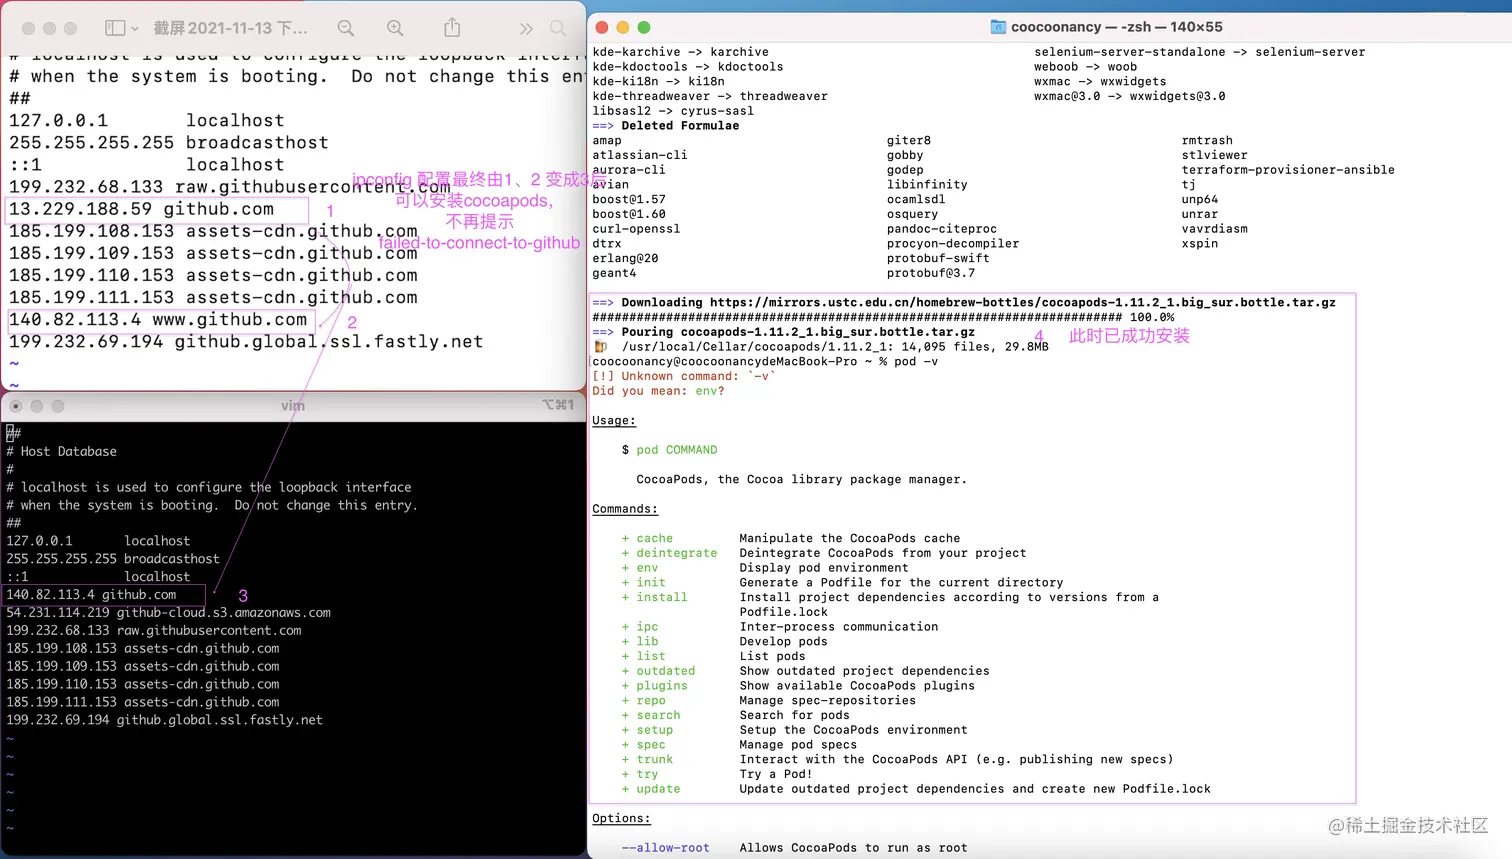The height and width of the screenshot is (859, 1512).
Task: Maximize the Terminal window using the green button
Action: pyautogui.click(x=644, y=27)
